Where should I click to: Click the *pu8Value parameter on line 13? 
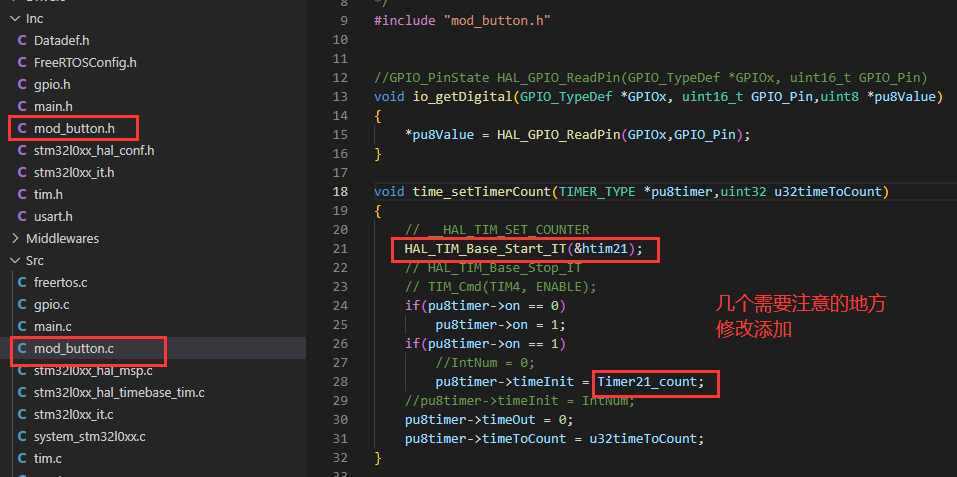point(901,96)
